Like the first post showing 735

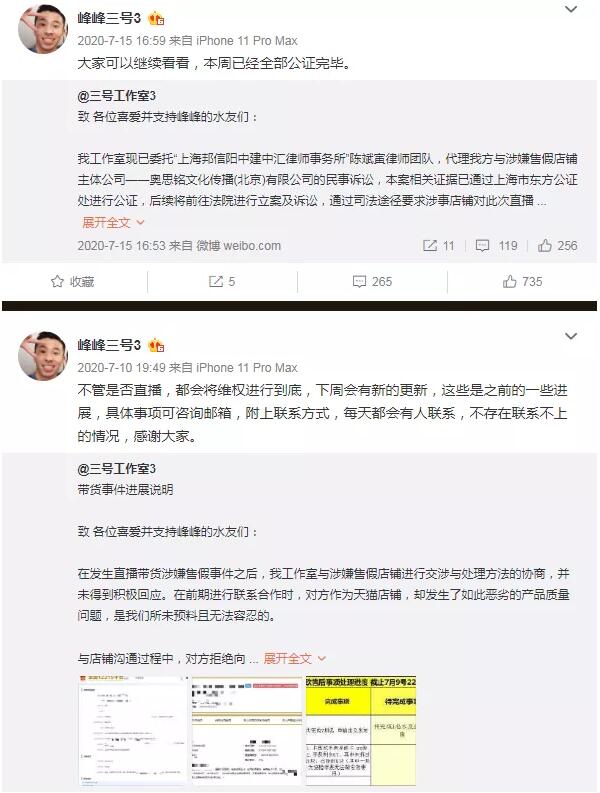(x=522, y=281)
